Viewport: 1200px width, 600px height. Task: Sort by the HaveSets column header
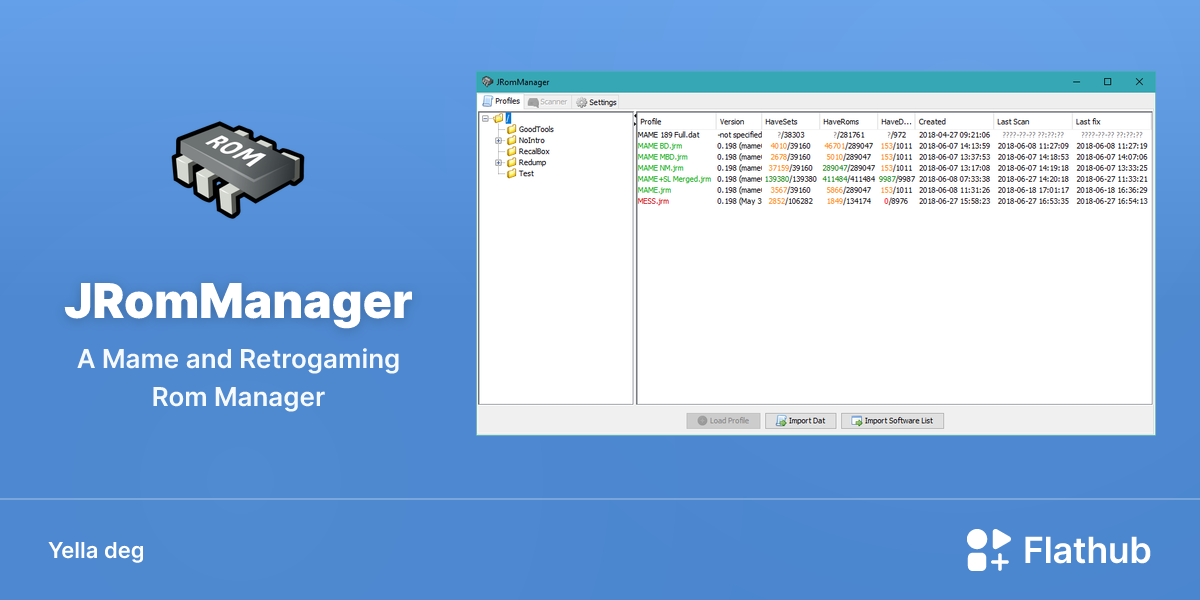[x=791, y=121]
